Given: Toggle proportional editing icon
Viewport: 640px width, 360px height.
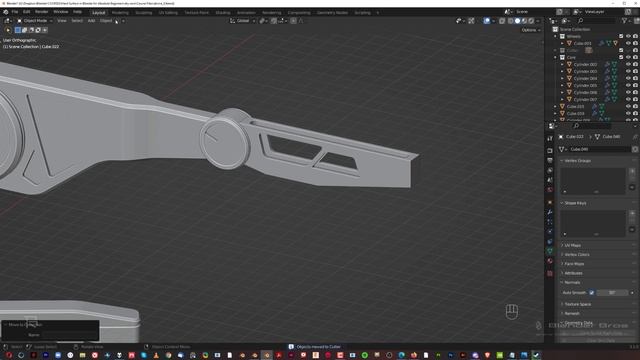Looking at the screenshot, I should coord(293,20).
